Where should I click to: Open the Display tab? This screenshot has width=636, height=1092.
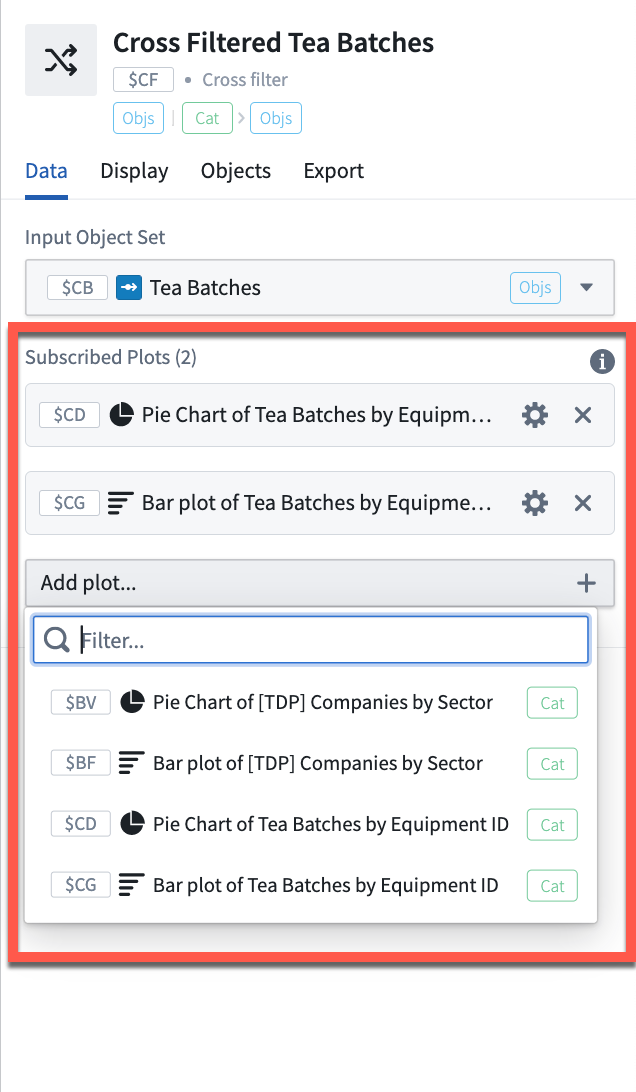134,171
